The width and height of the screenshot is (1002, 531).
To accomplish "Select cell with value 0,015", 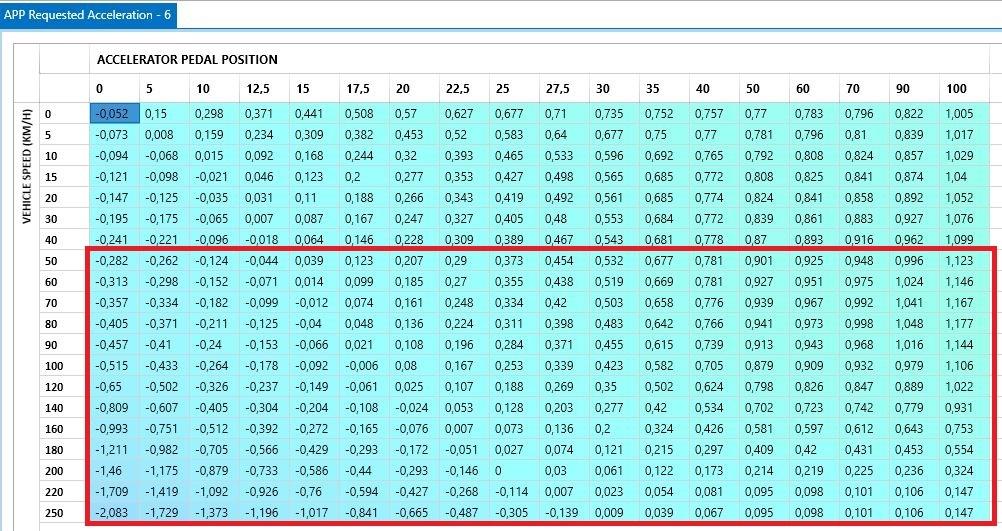I will point(214,155).
